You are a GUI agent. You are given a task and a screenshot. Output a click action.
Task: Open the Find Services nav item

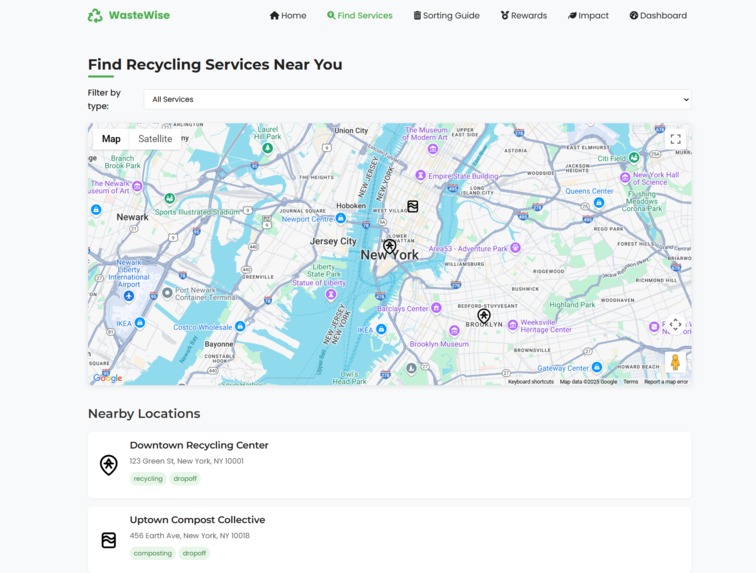click(x=360, y=15)
